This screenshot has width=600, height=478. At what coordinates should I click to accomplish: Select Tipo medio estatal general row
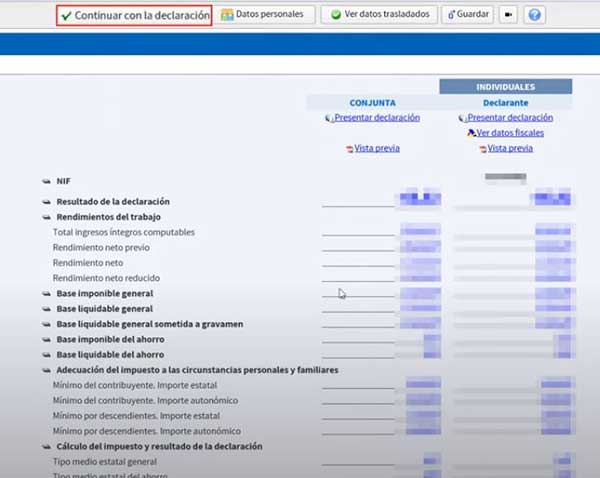point(105,462)
